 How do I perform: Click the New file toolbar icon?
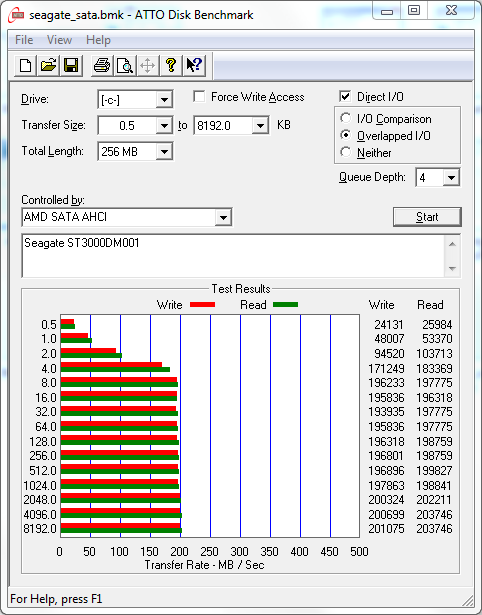(x=25, y=65)
